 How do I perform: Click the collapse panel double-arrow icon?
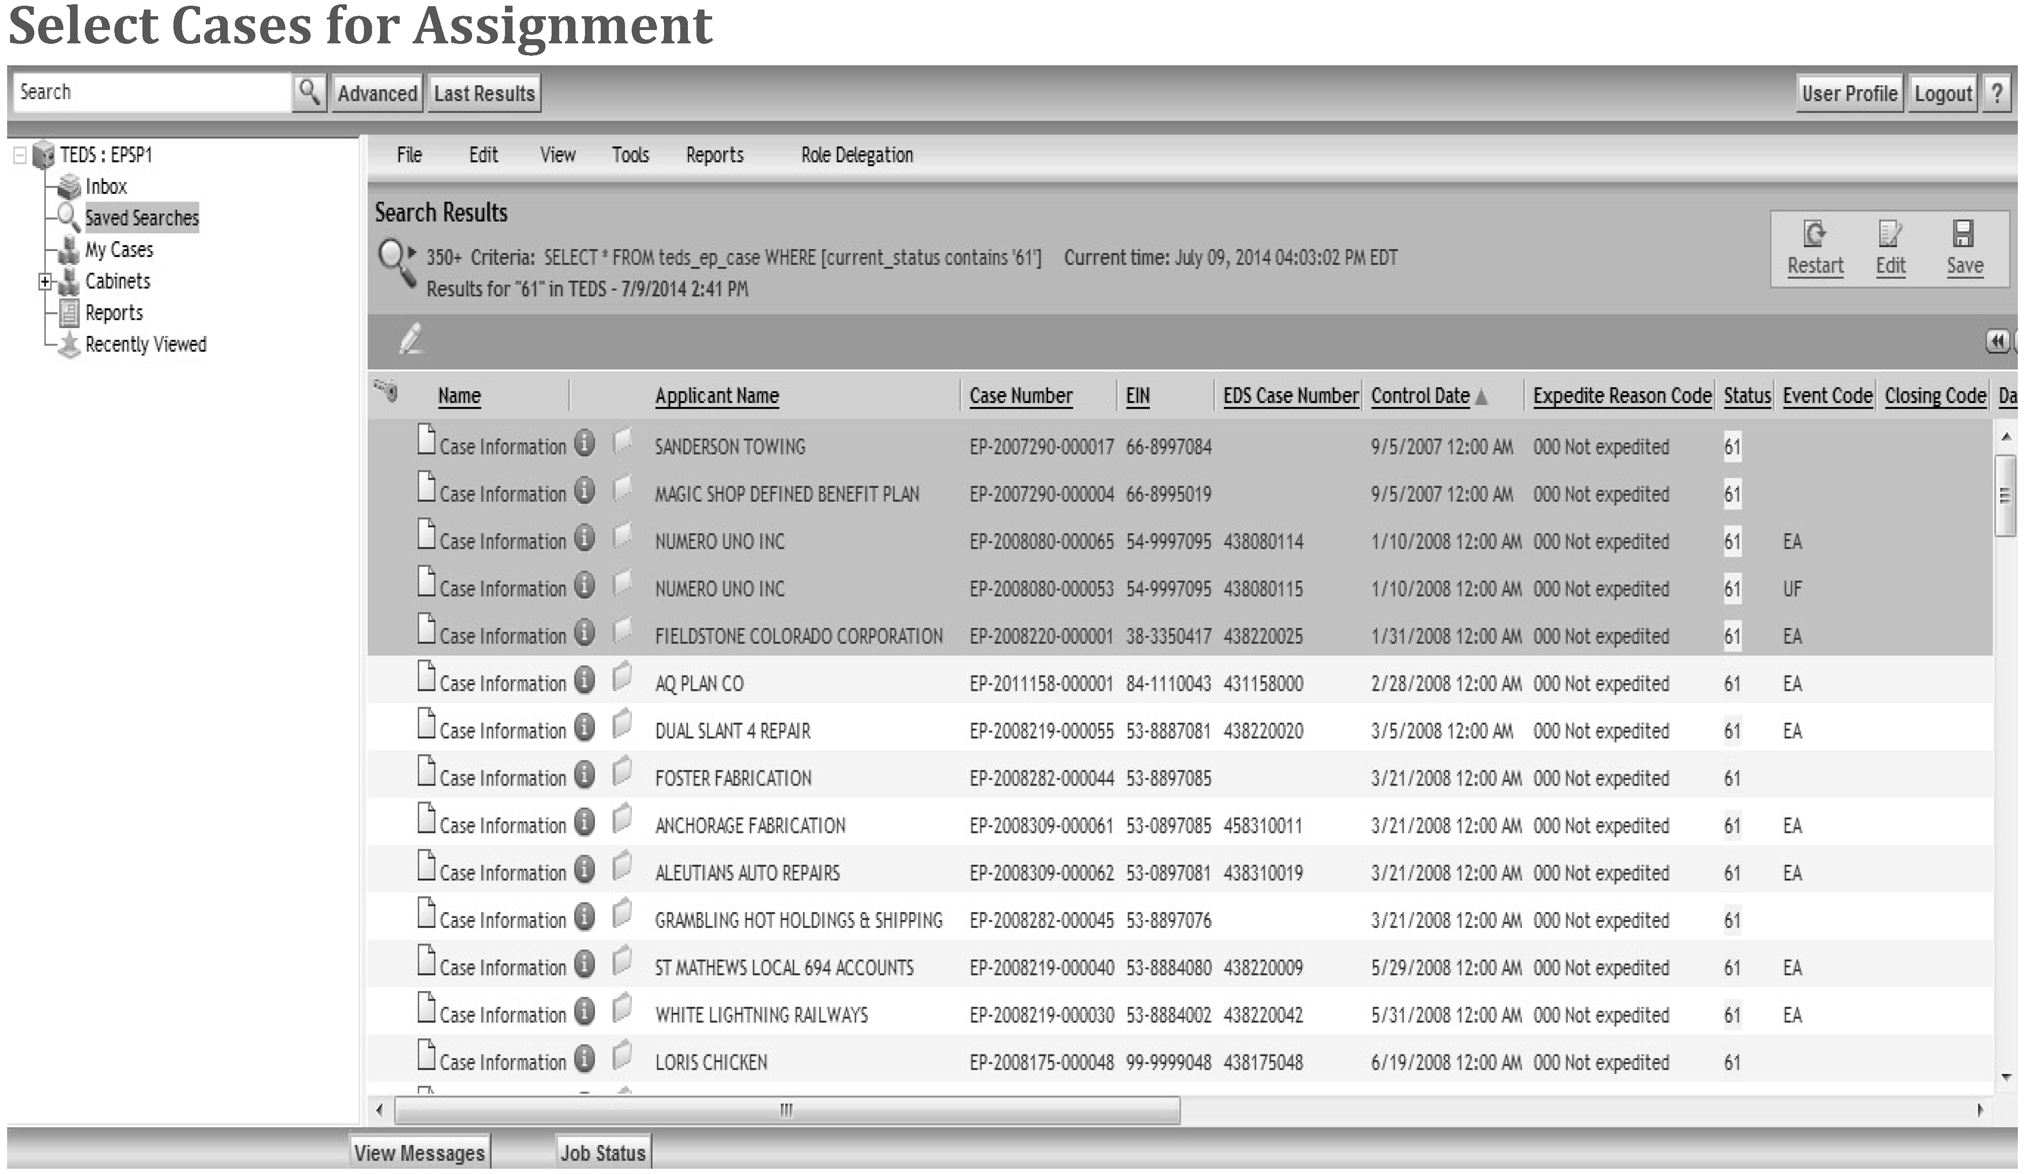pyautogui.click(x=1996, y=342)
